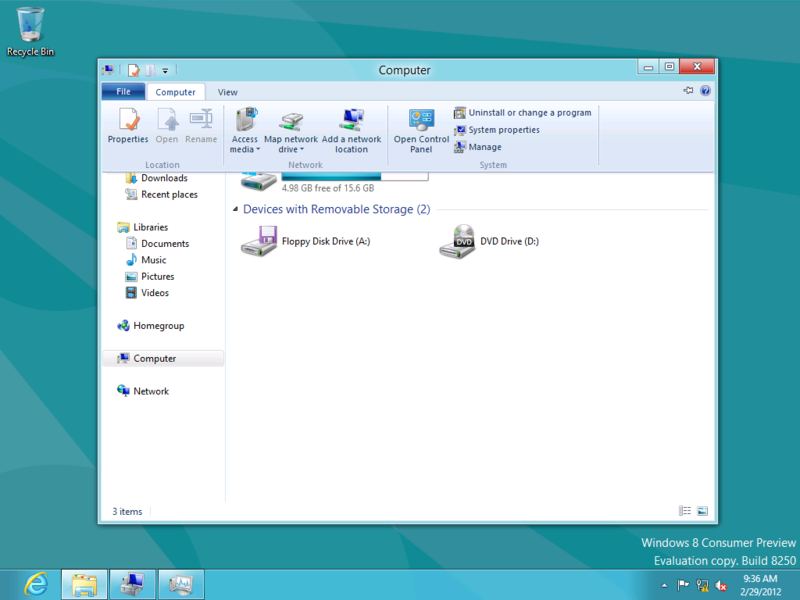This screenshot has width=800, height=600.
Task: Collapse the Devices with Removable Storage section
Action: 234,209
